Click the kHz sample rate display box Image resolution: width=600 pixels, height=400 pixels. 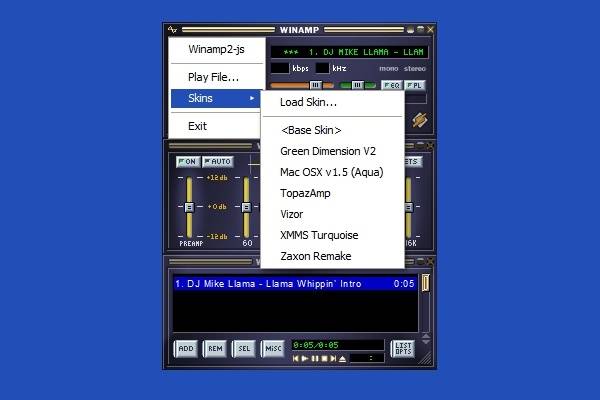pos(322,68)
